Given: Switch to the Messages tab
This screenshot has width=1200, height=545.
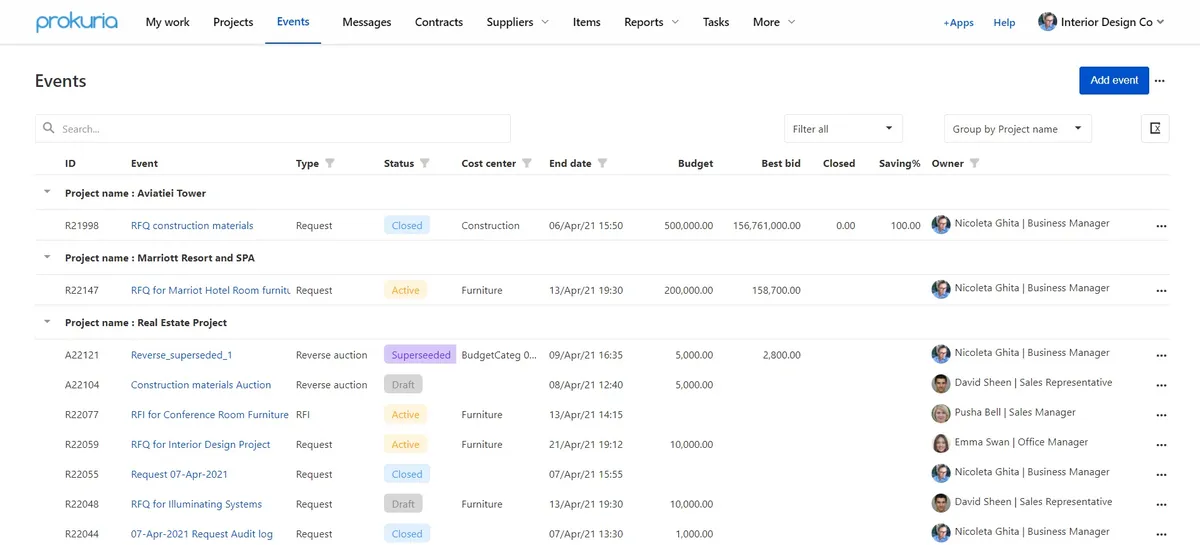Looking at the screenshot, I should click(x=367, y=22).
